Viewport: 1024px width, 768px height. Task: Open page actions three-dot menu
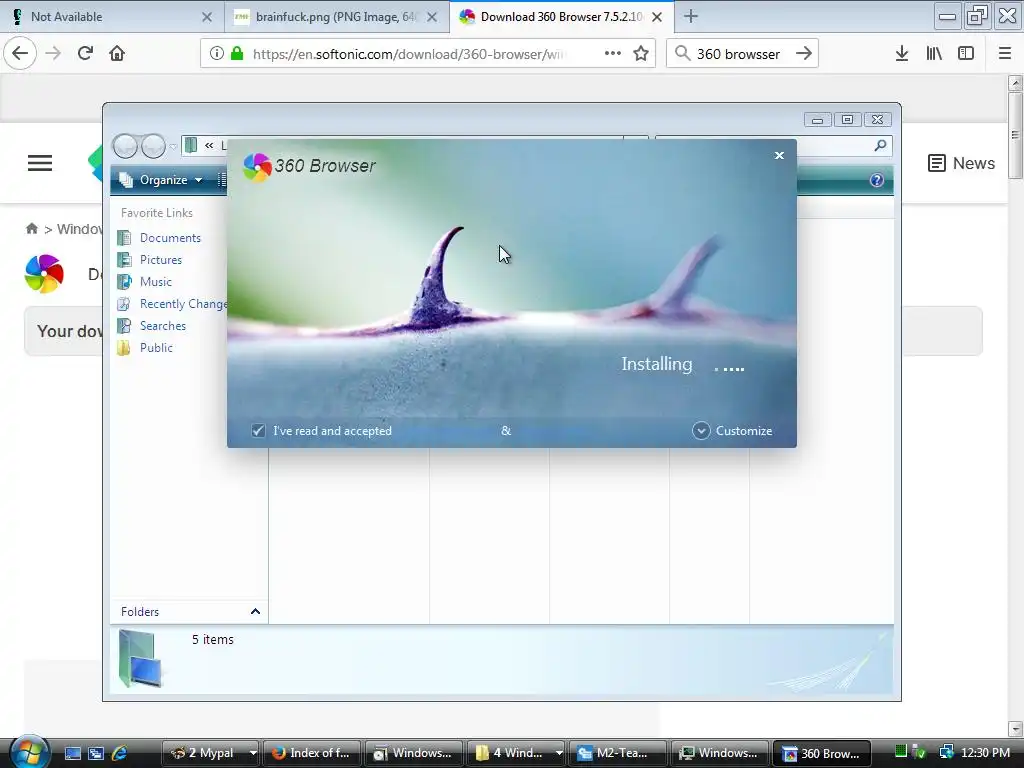[613, 54]
